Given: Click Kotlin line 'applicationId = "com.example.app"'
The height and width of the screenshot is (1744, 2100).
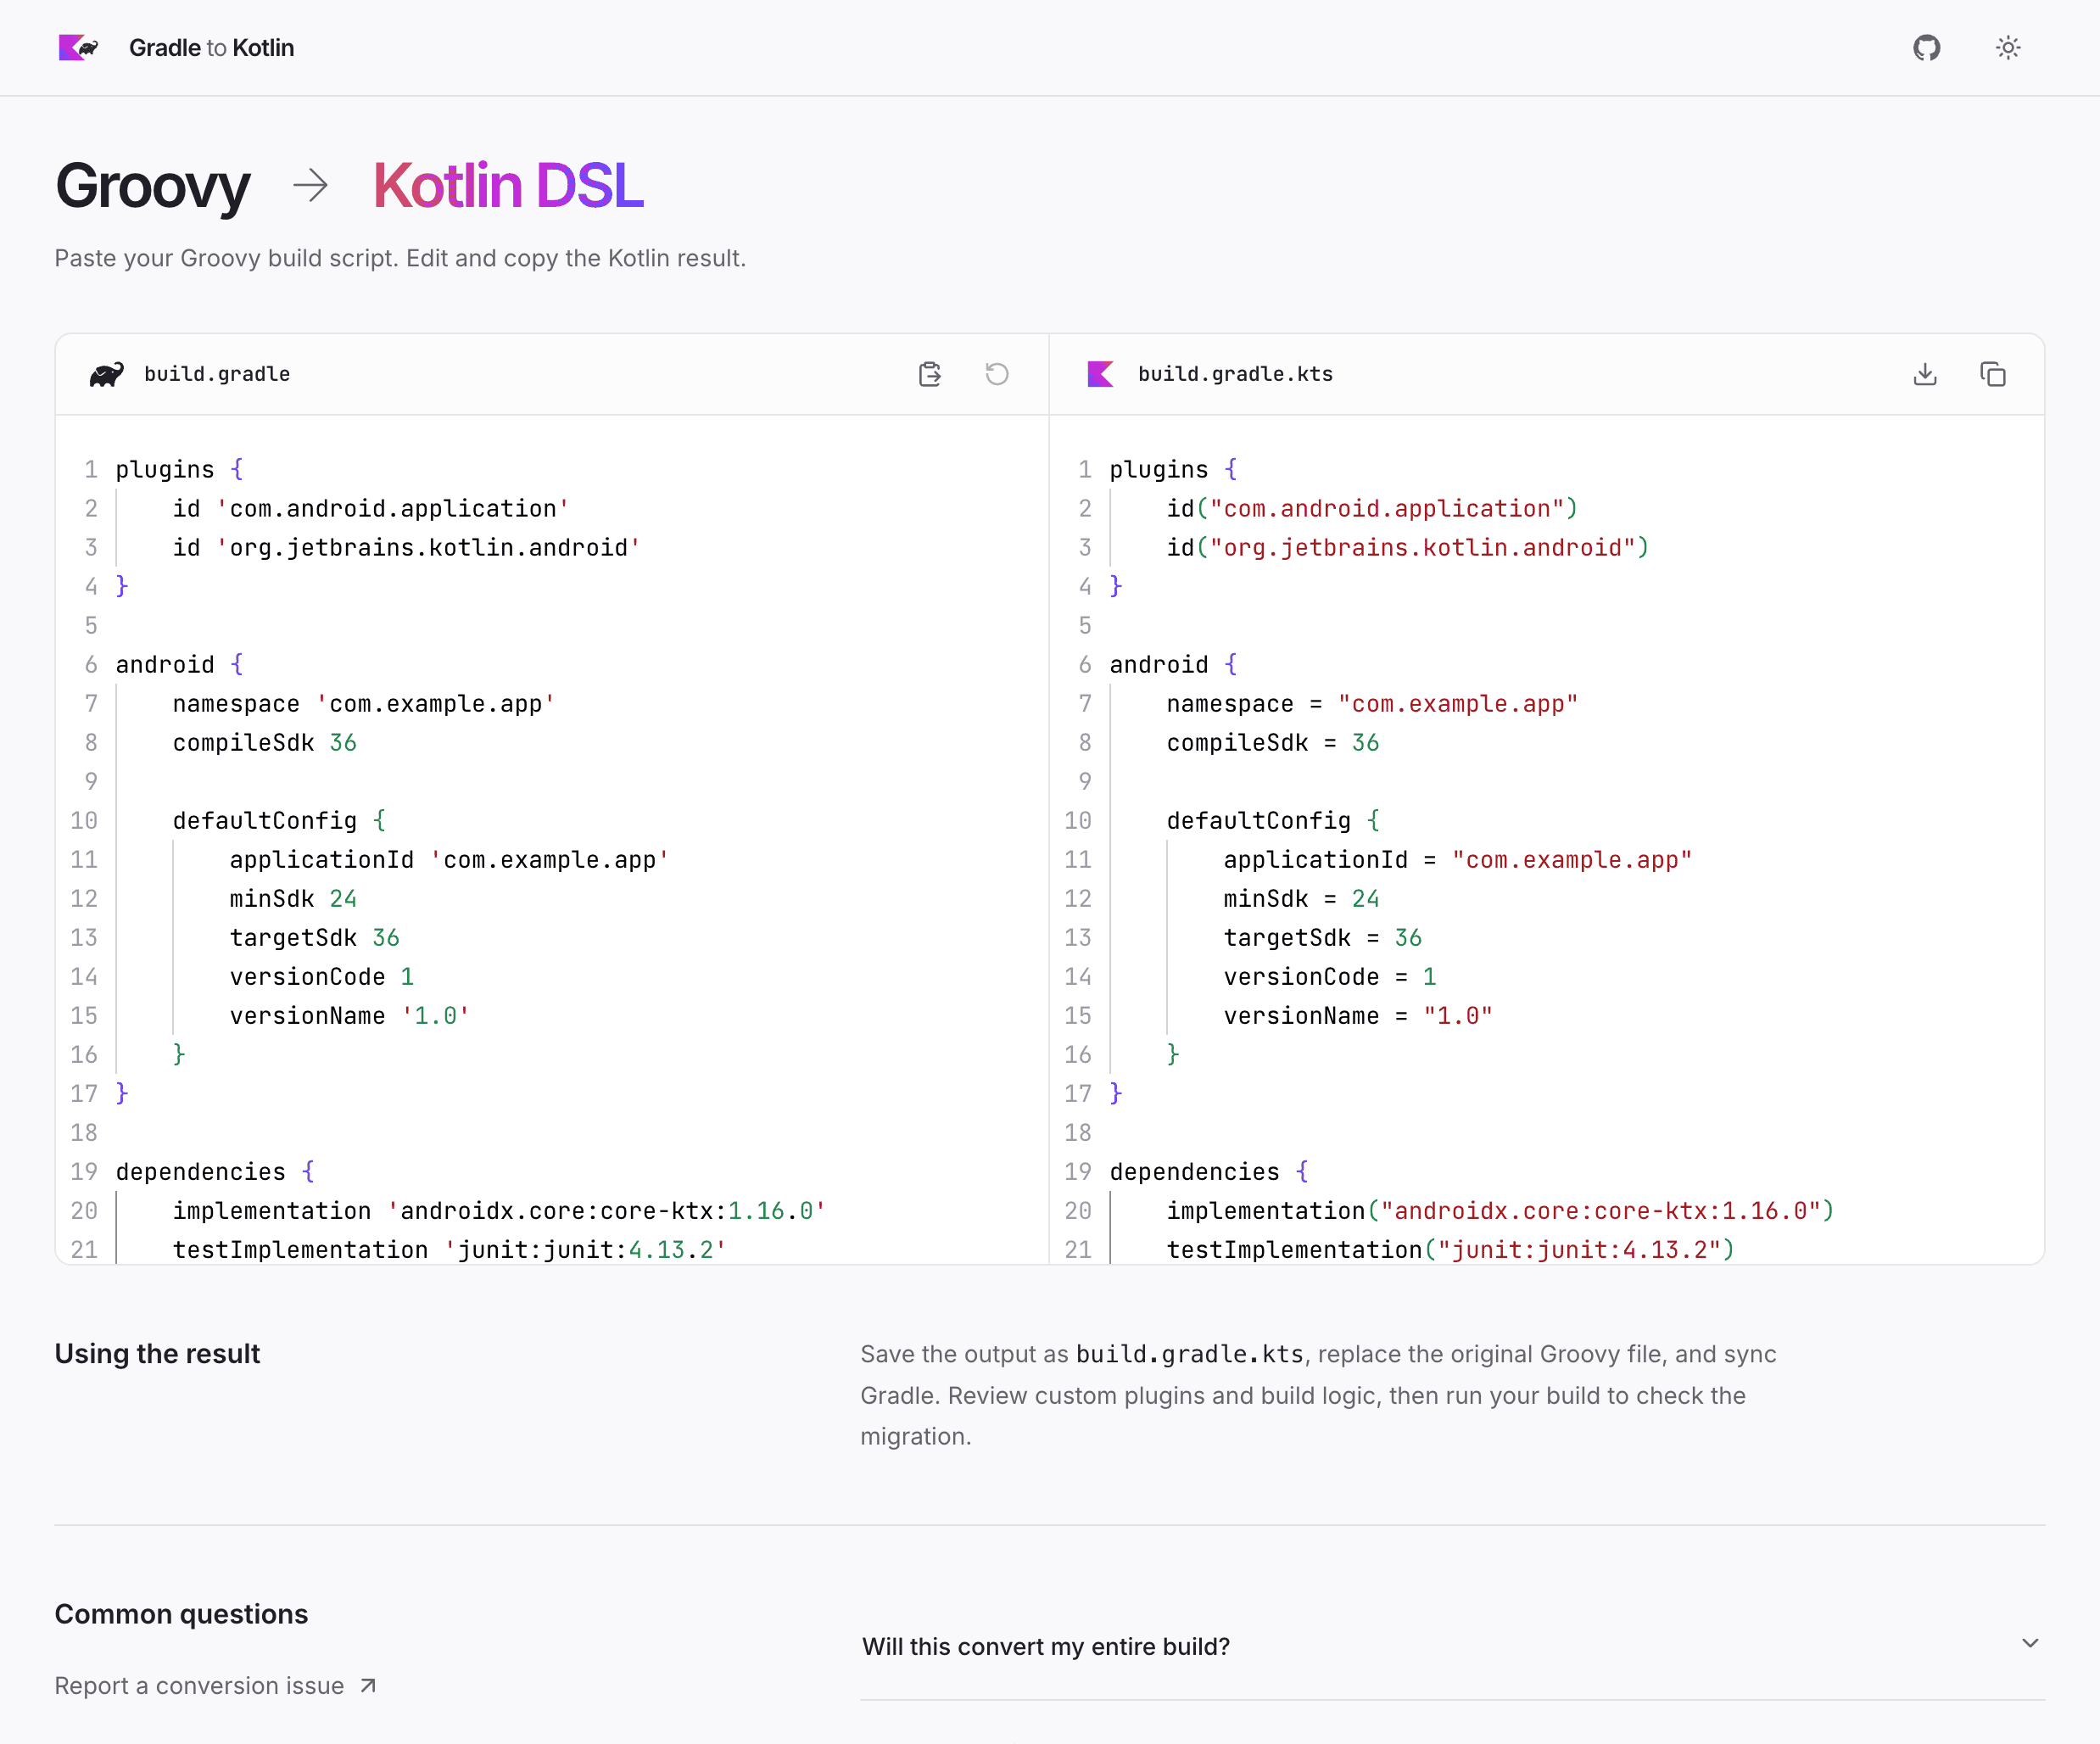Looking at the screenshot, I should click(x=1457, y=860).
